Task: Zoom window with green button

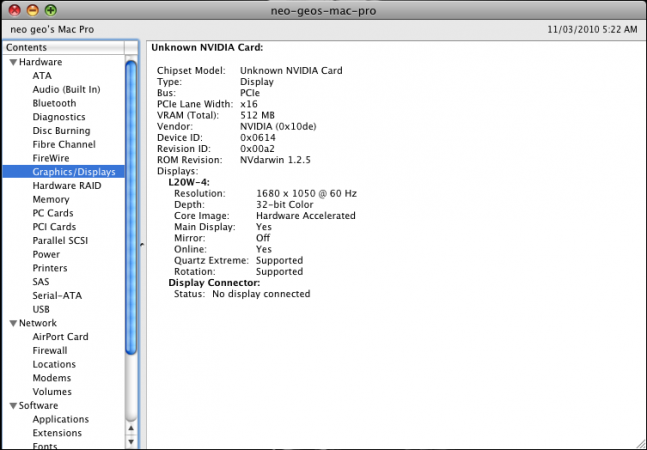Action: click(51, 10)
